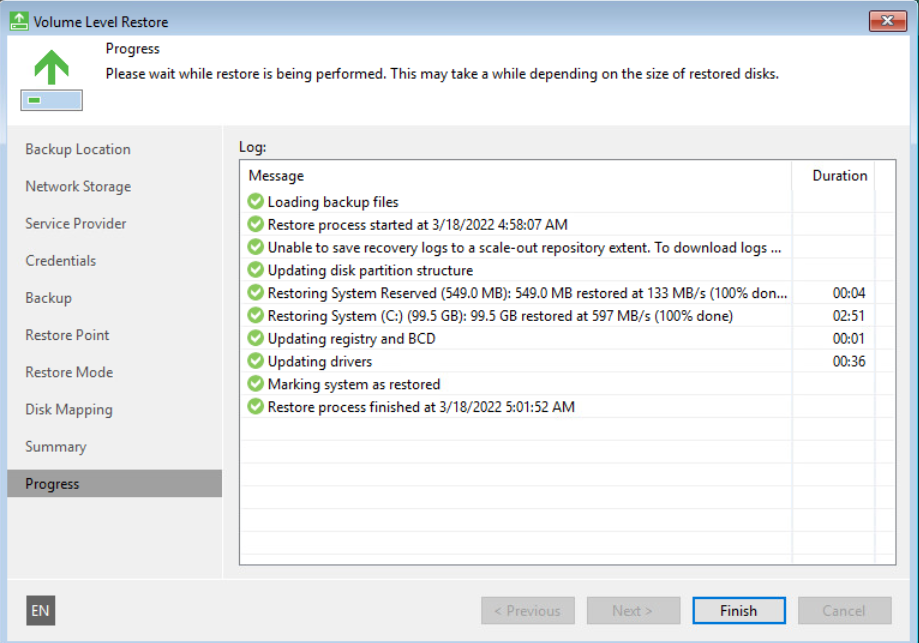The image size is (919, 643).
Task: Click checkmark icon for Marking system as restored
Action: click(256, 384)
